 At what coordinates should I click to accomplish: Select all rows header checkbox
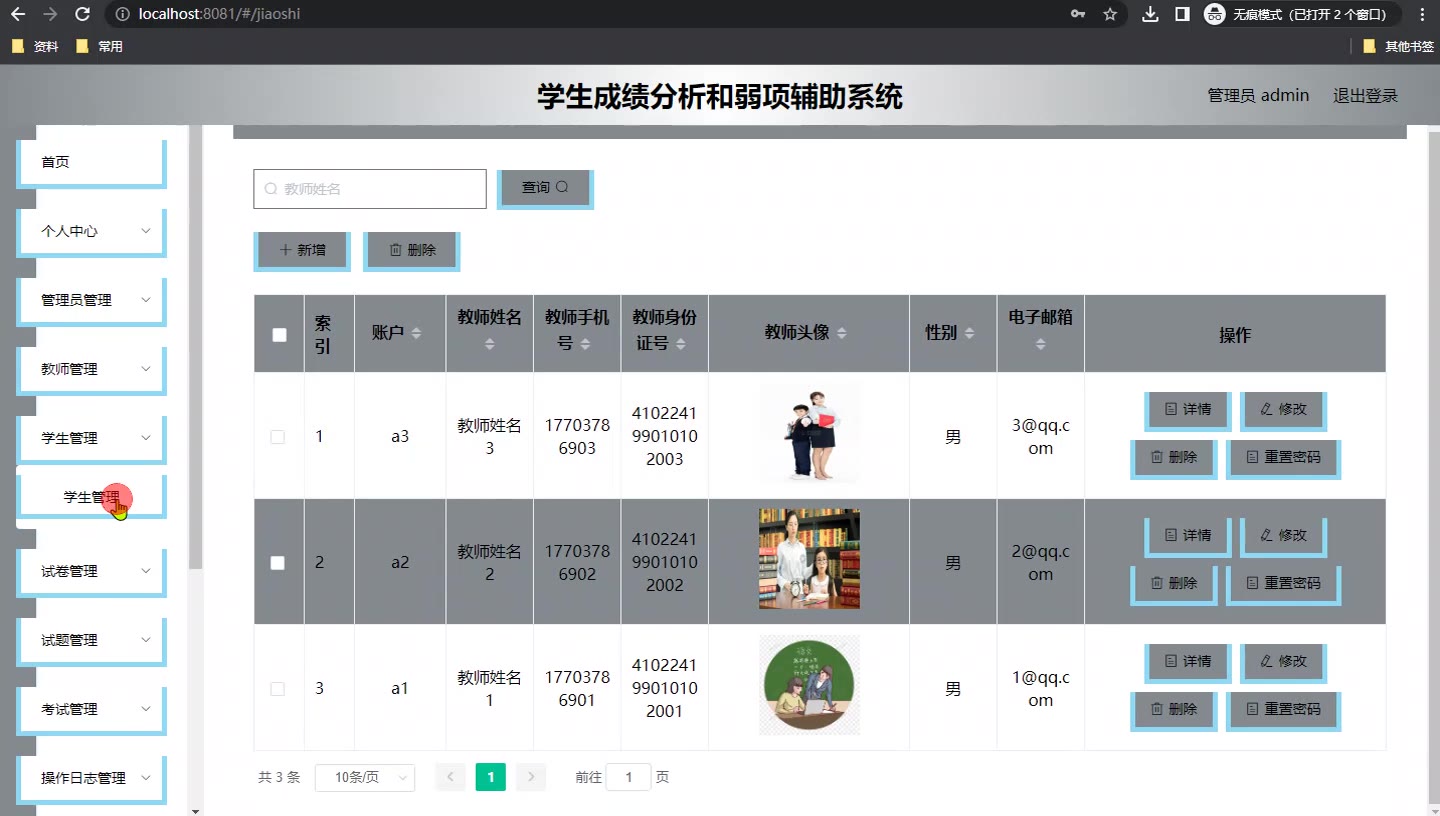(279, 335)
